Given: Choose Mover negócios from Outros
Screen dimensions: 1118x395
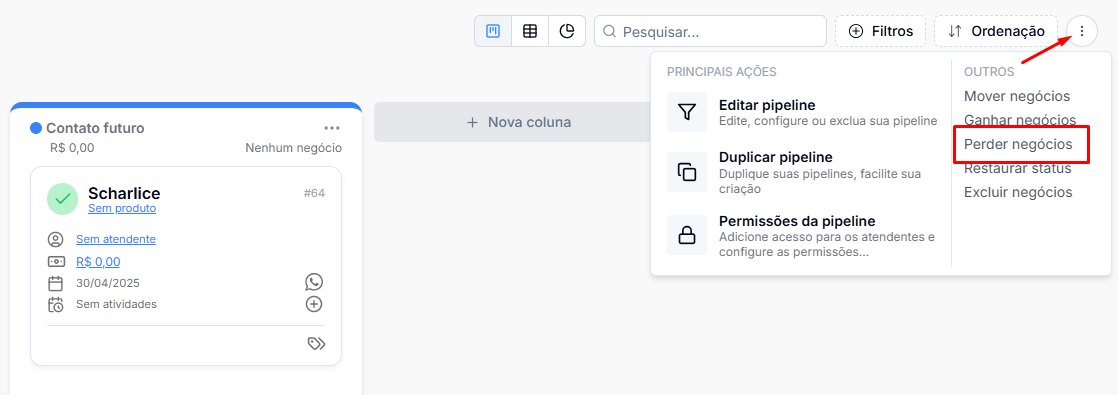Looking at the screenshot, I should coord(1017,96).
